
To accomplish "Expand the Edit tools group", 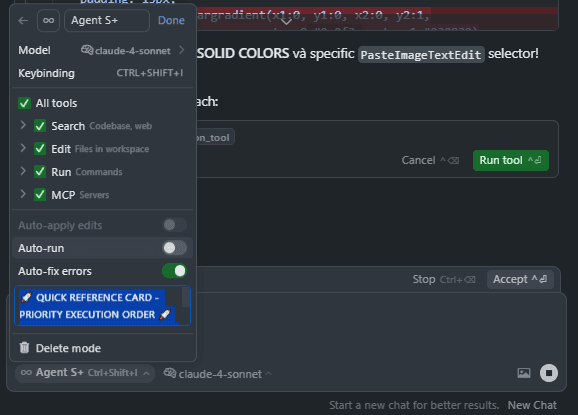I will pos(23,148).
